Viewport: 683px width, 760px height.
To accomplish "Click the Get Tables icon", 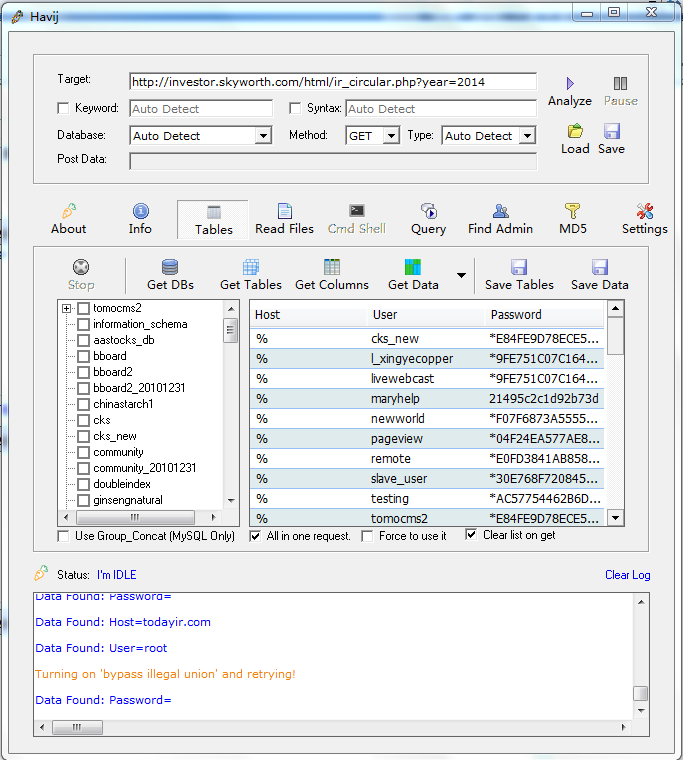I will click(251, 267).
